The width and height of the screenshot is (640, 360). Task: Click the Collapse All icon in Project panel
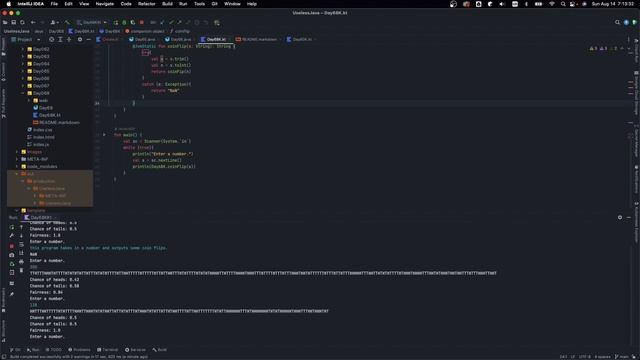pos(69,40)
